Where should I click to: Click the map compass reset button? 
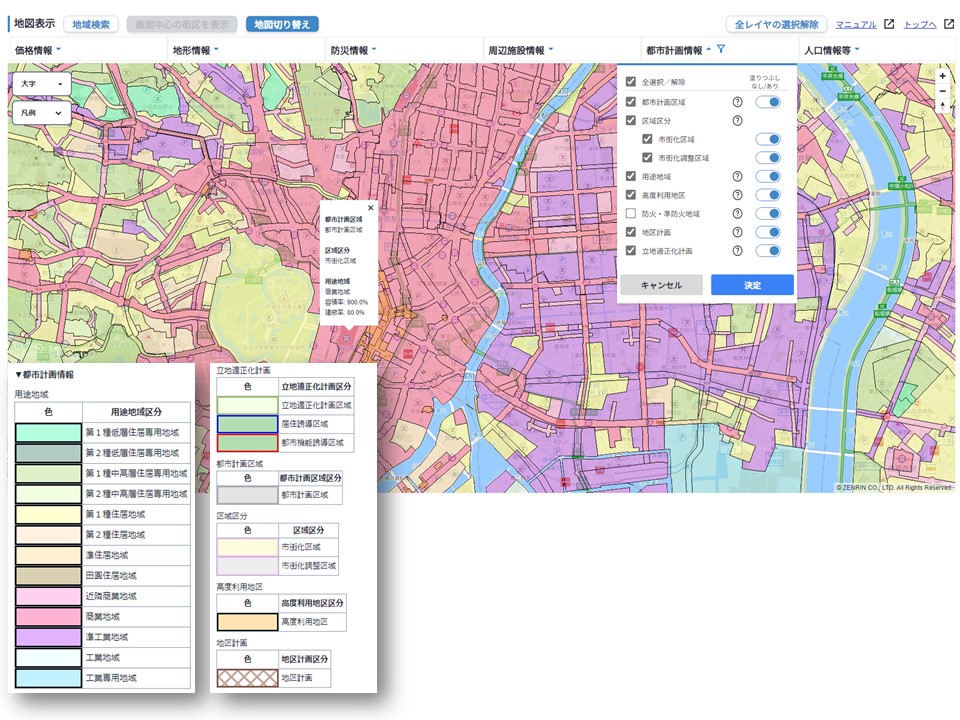tap(942, 107)
